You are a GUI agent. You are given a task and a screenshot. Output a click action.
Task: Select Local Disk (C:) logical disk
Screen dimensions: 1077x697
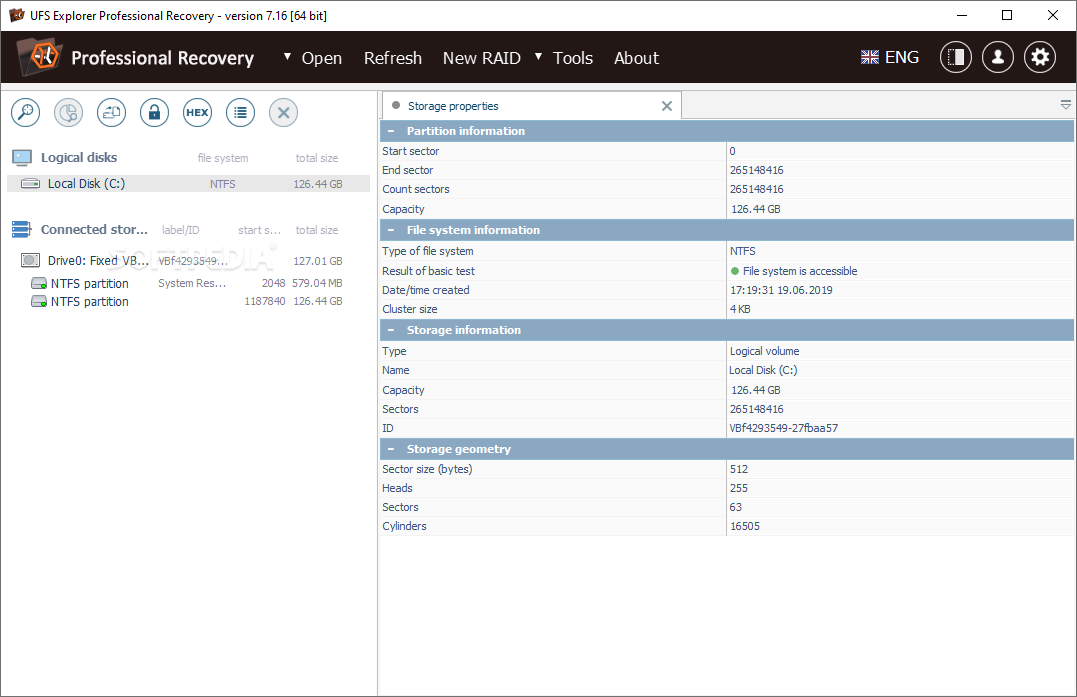(188, 183)
